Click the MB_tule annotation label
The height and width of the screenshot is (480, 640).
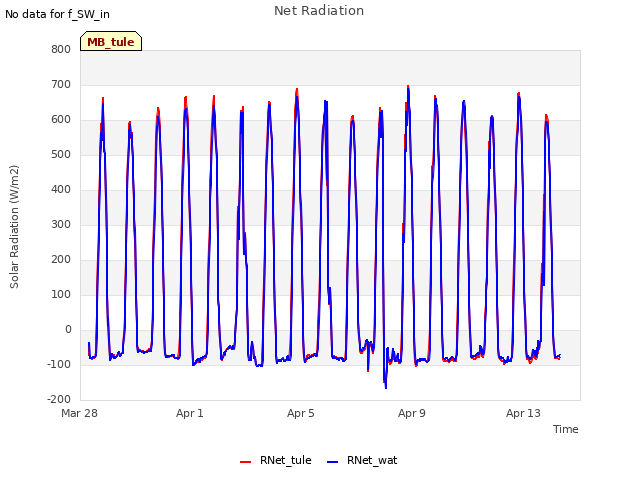point(111,42)
